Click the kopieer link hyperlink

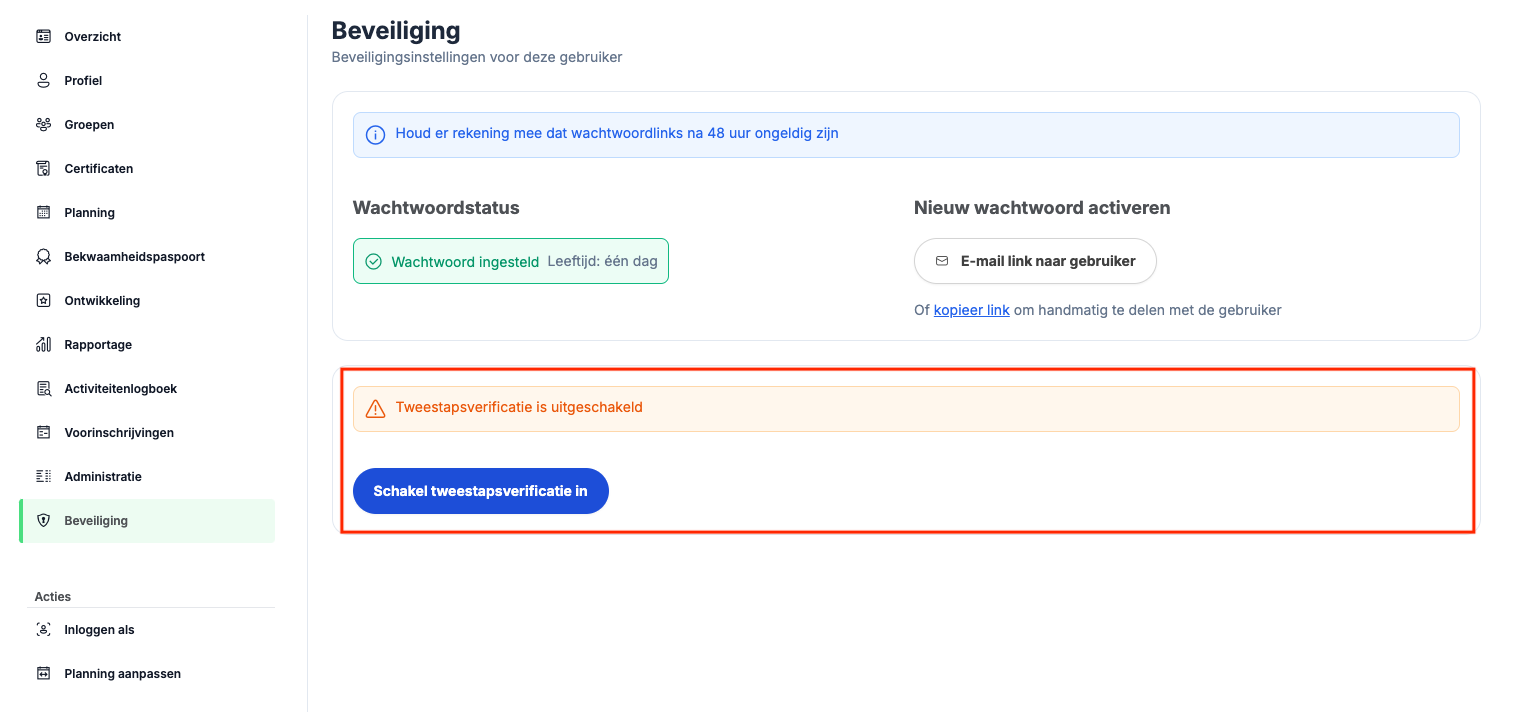pos(971,310)
